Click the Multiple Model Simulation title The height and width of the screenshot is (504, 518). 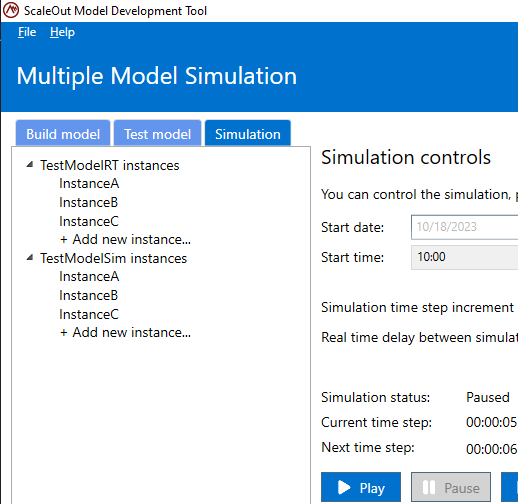pyautogui.click(x=157, y=76)
